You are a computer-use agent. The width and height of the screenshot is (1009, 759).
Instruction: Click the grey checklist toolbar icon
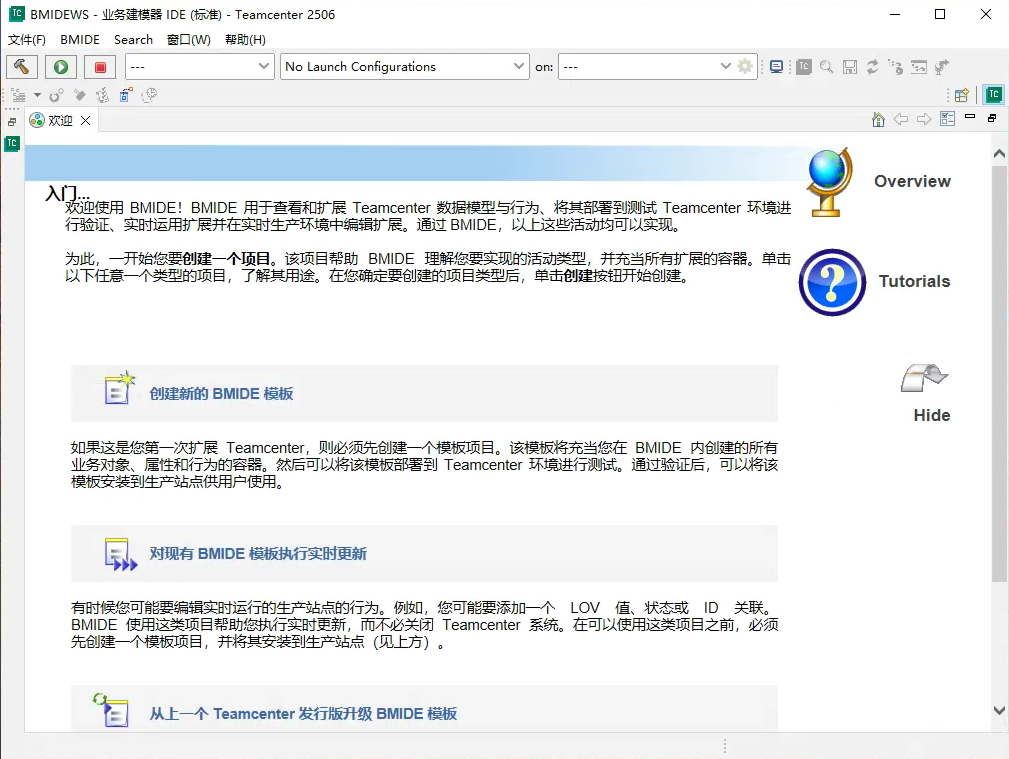point(102,96)
